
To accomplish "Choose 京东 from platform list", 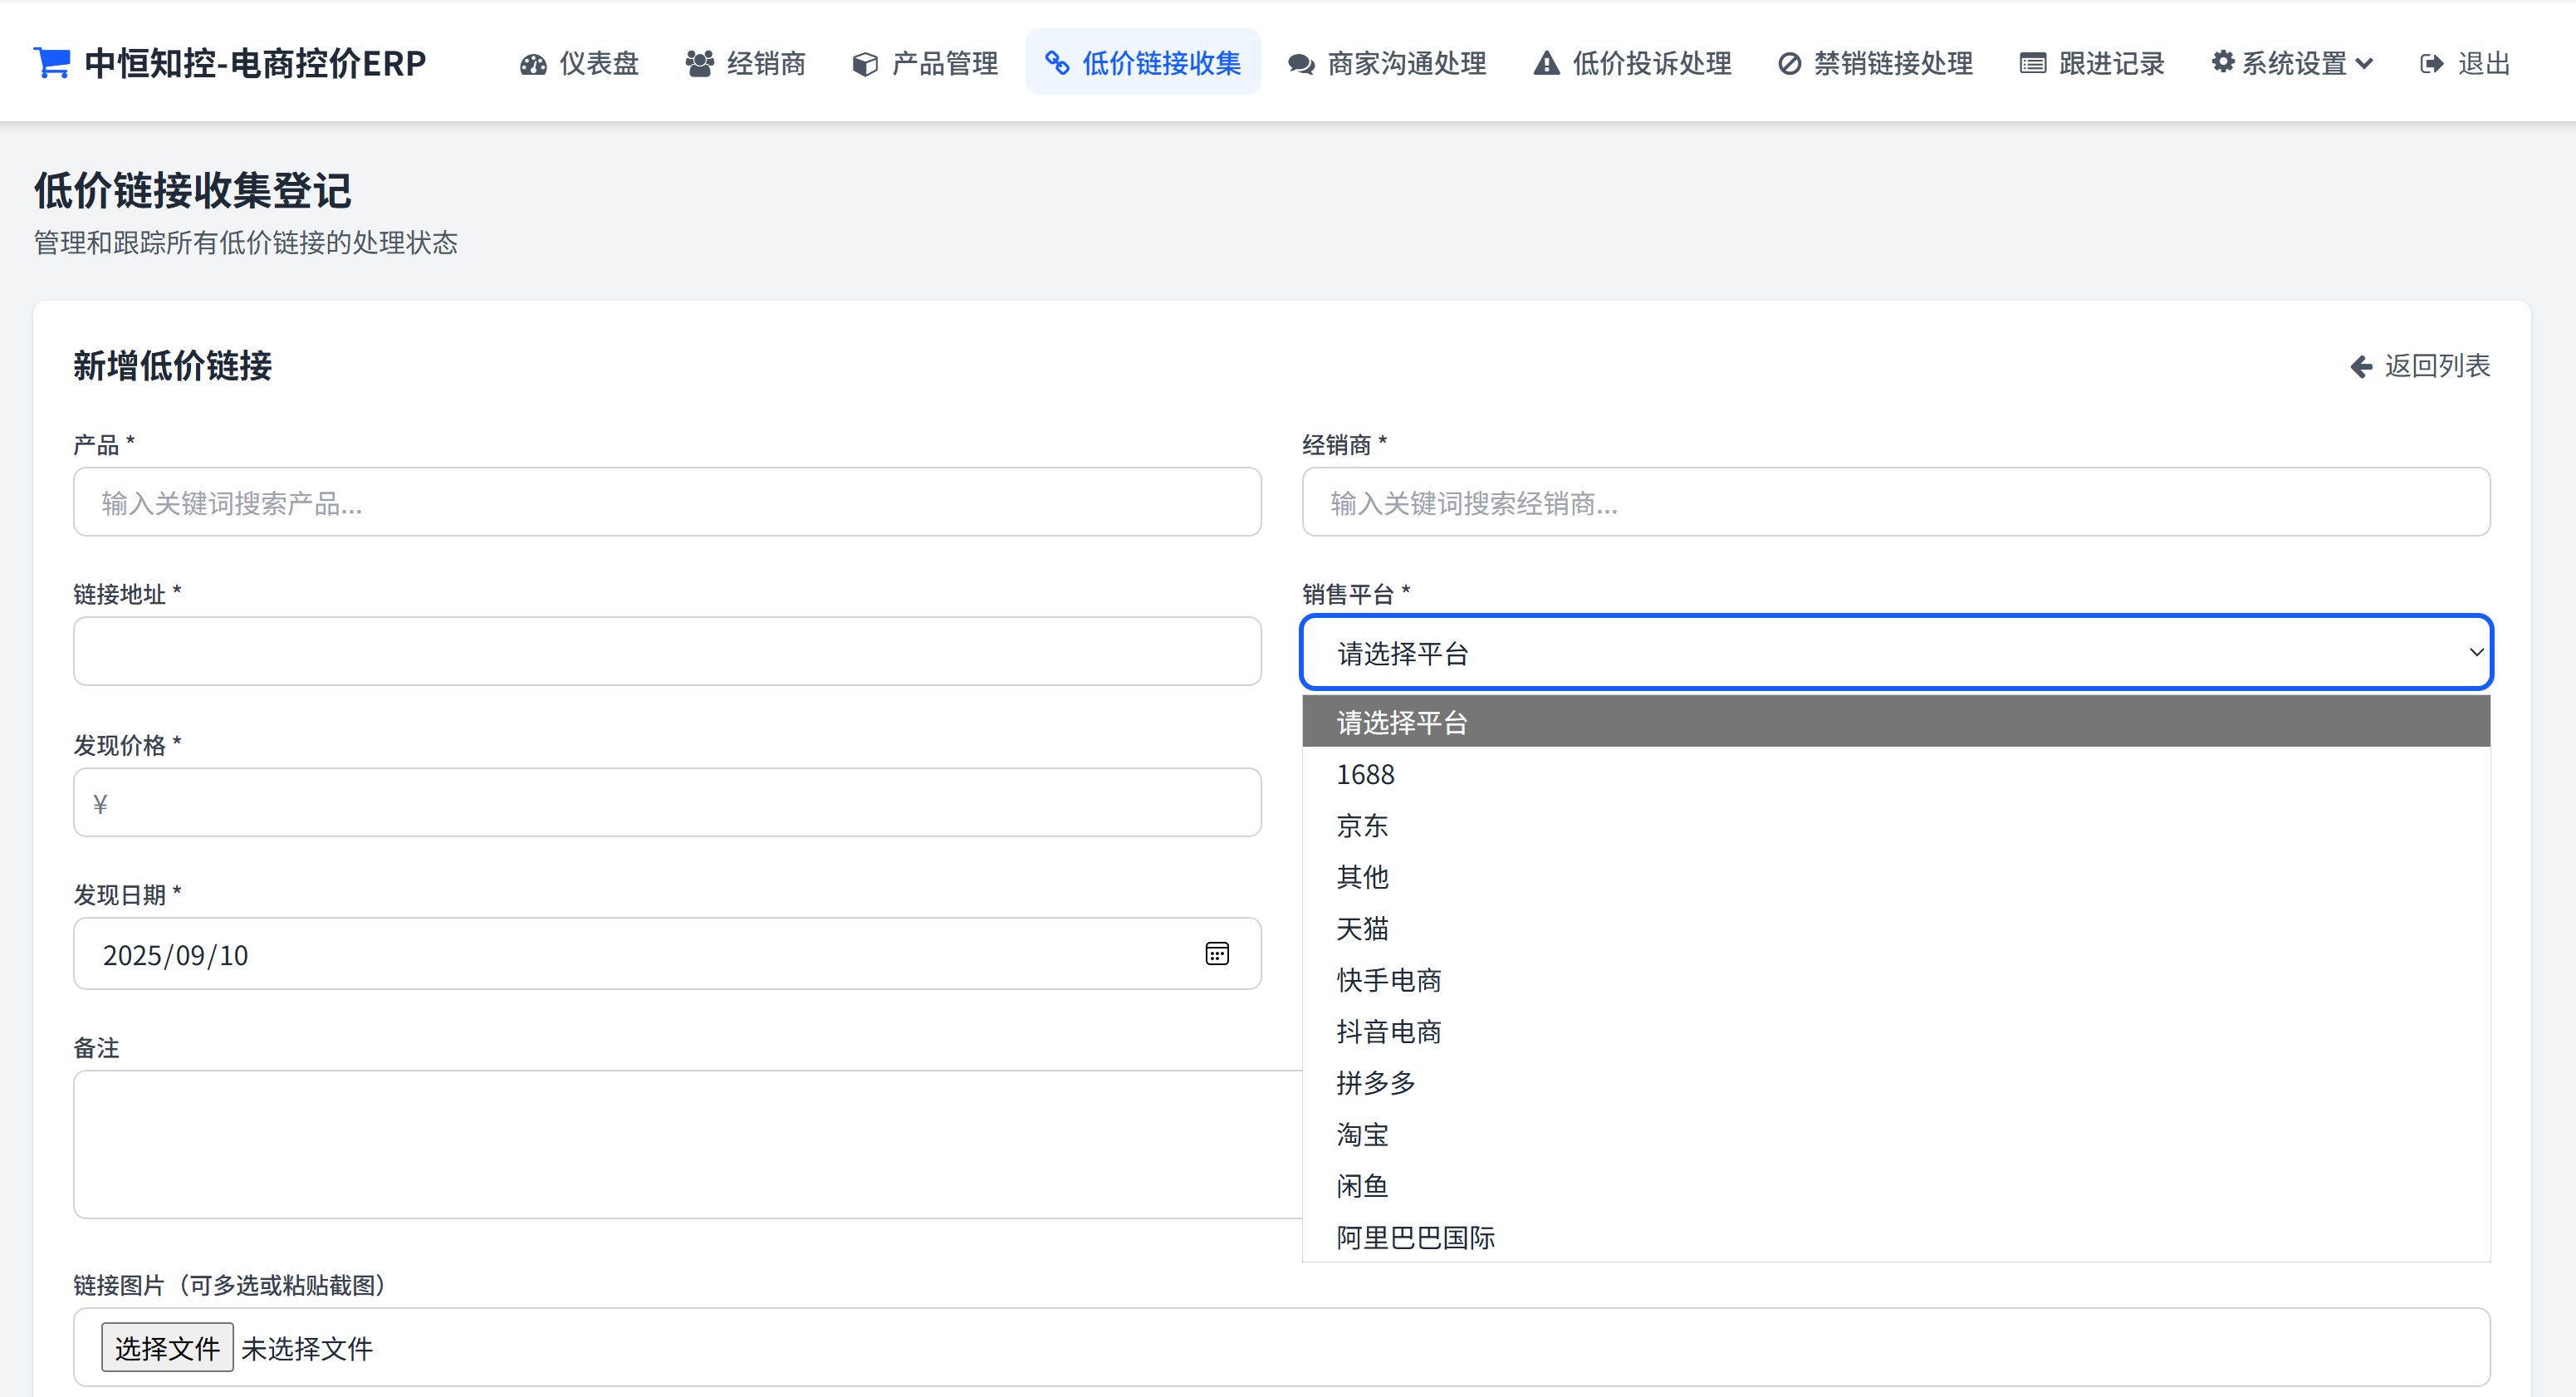I will (x=1362, y=825).
